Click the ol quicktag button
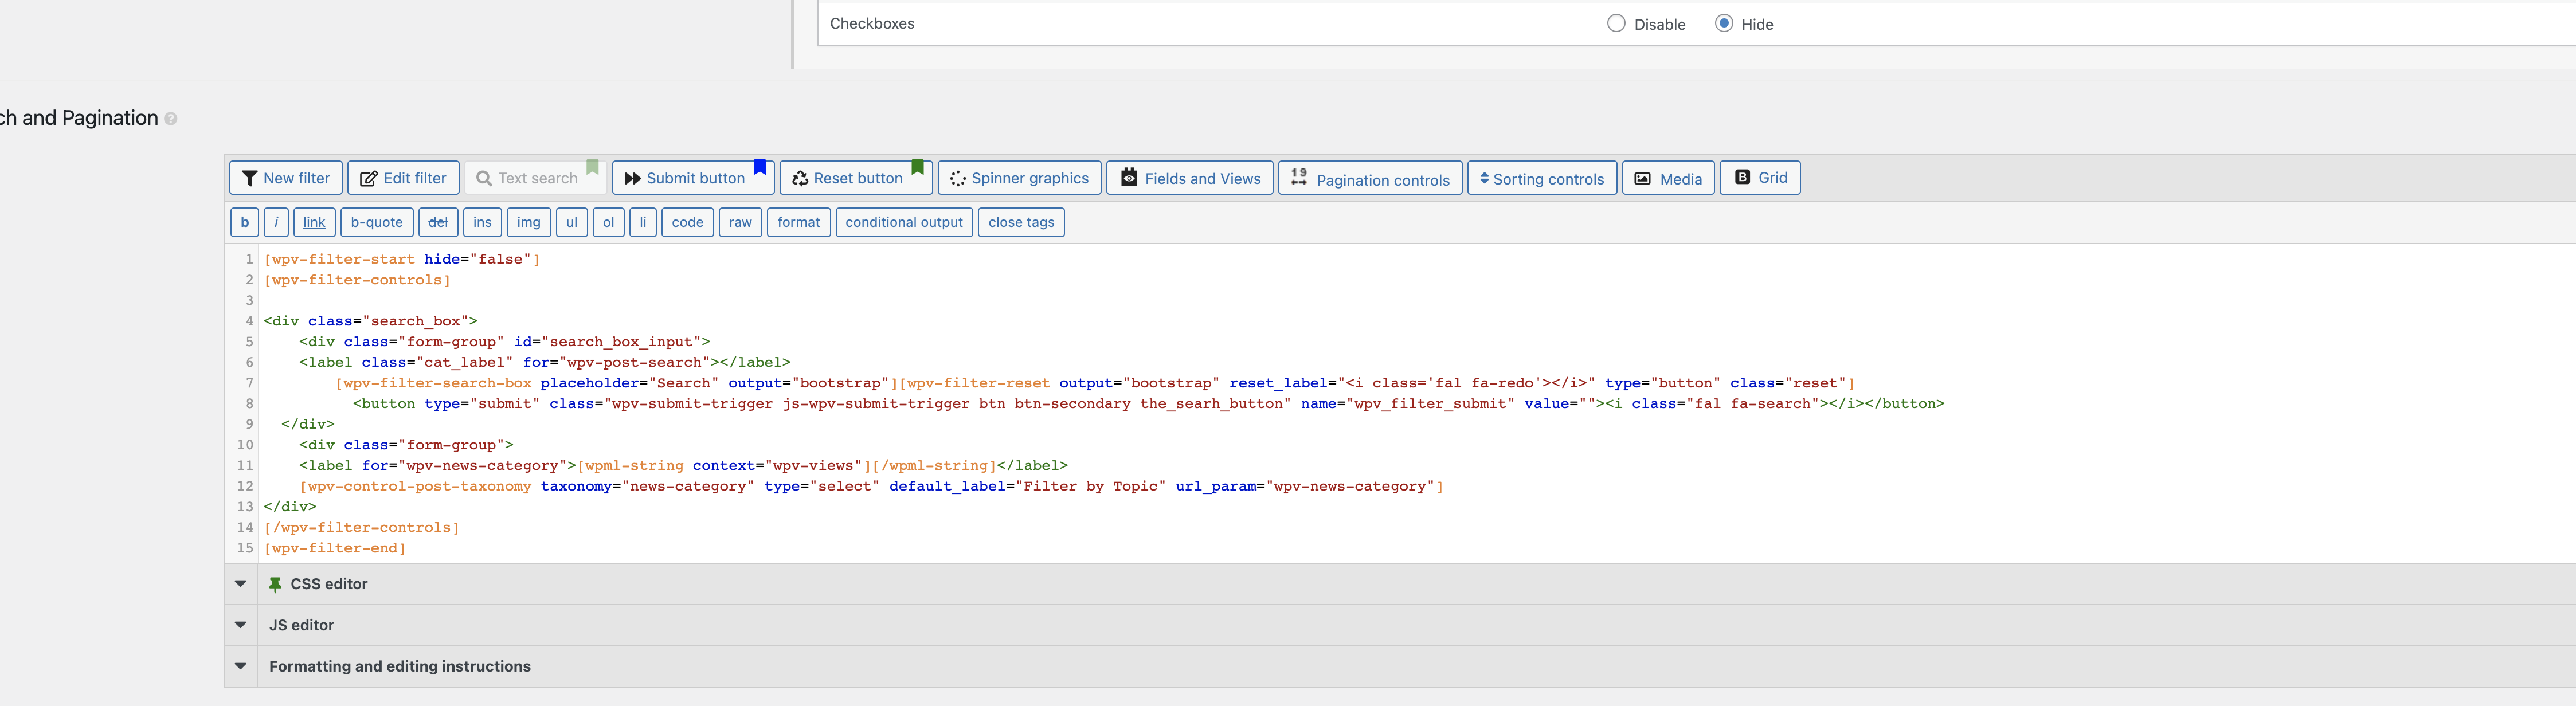 609,222
